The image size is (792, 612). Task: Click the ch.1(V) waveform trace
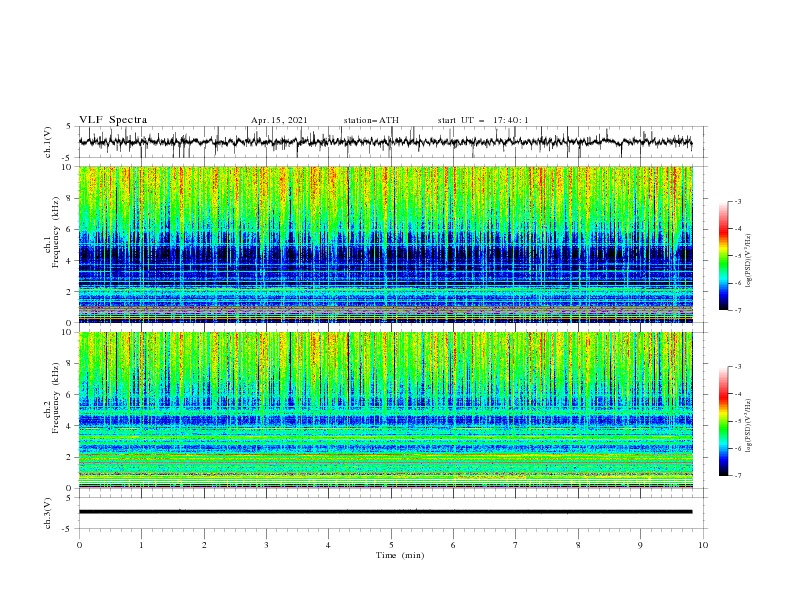385,142
